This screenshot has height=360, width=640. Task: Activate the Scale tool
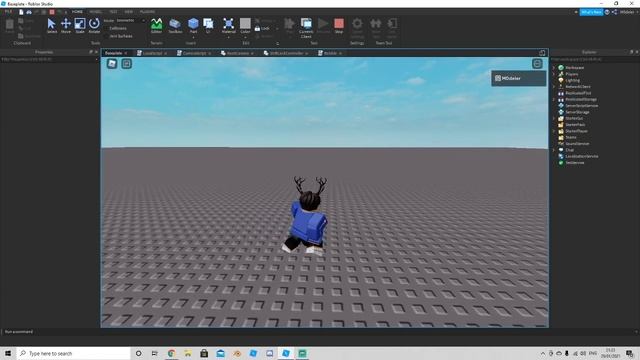pyautogui.click(x=80, y=25)
